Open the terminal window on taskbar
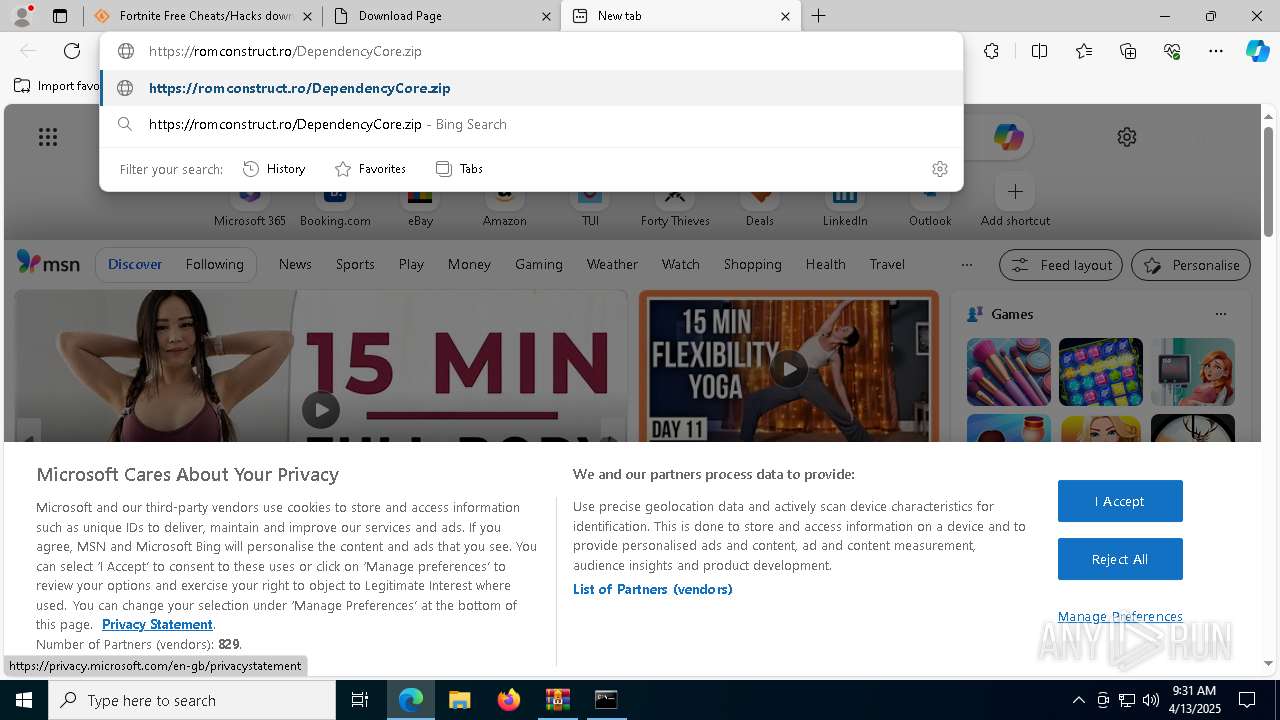 [606, 700]
